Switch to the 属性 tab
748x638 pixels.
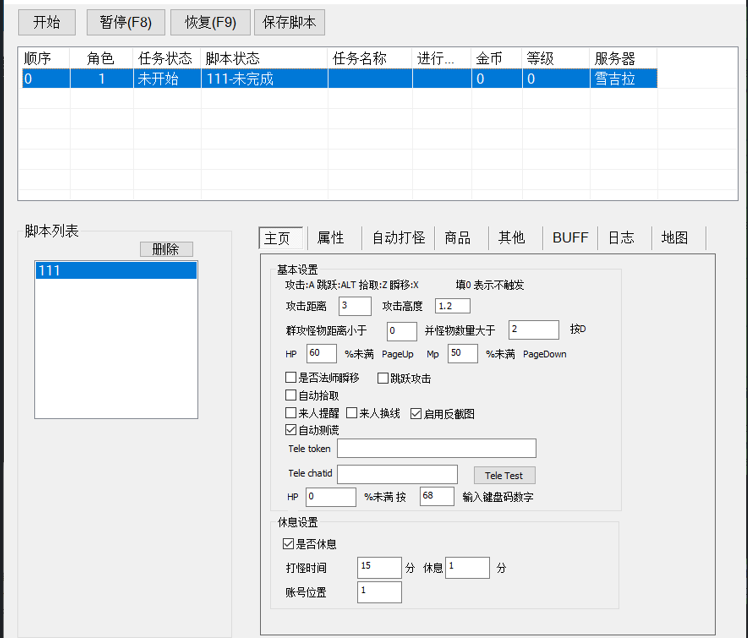tap(331, 238)
